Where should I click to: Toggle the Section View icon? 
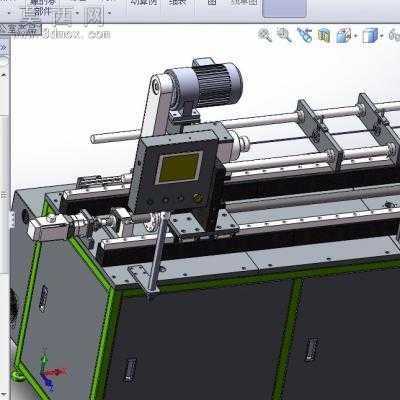324,35
